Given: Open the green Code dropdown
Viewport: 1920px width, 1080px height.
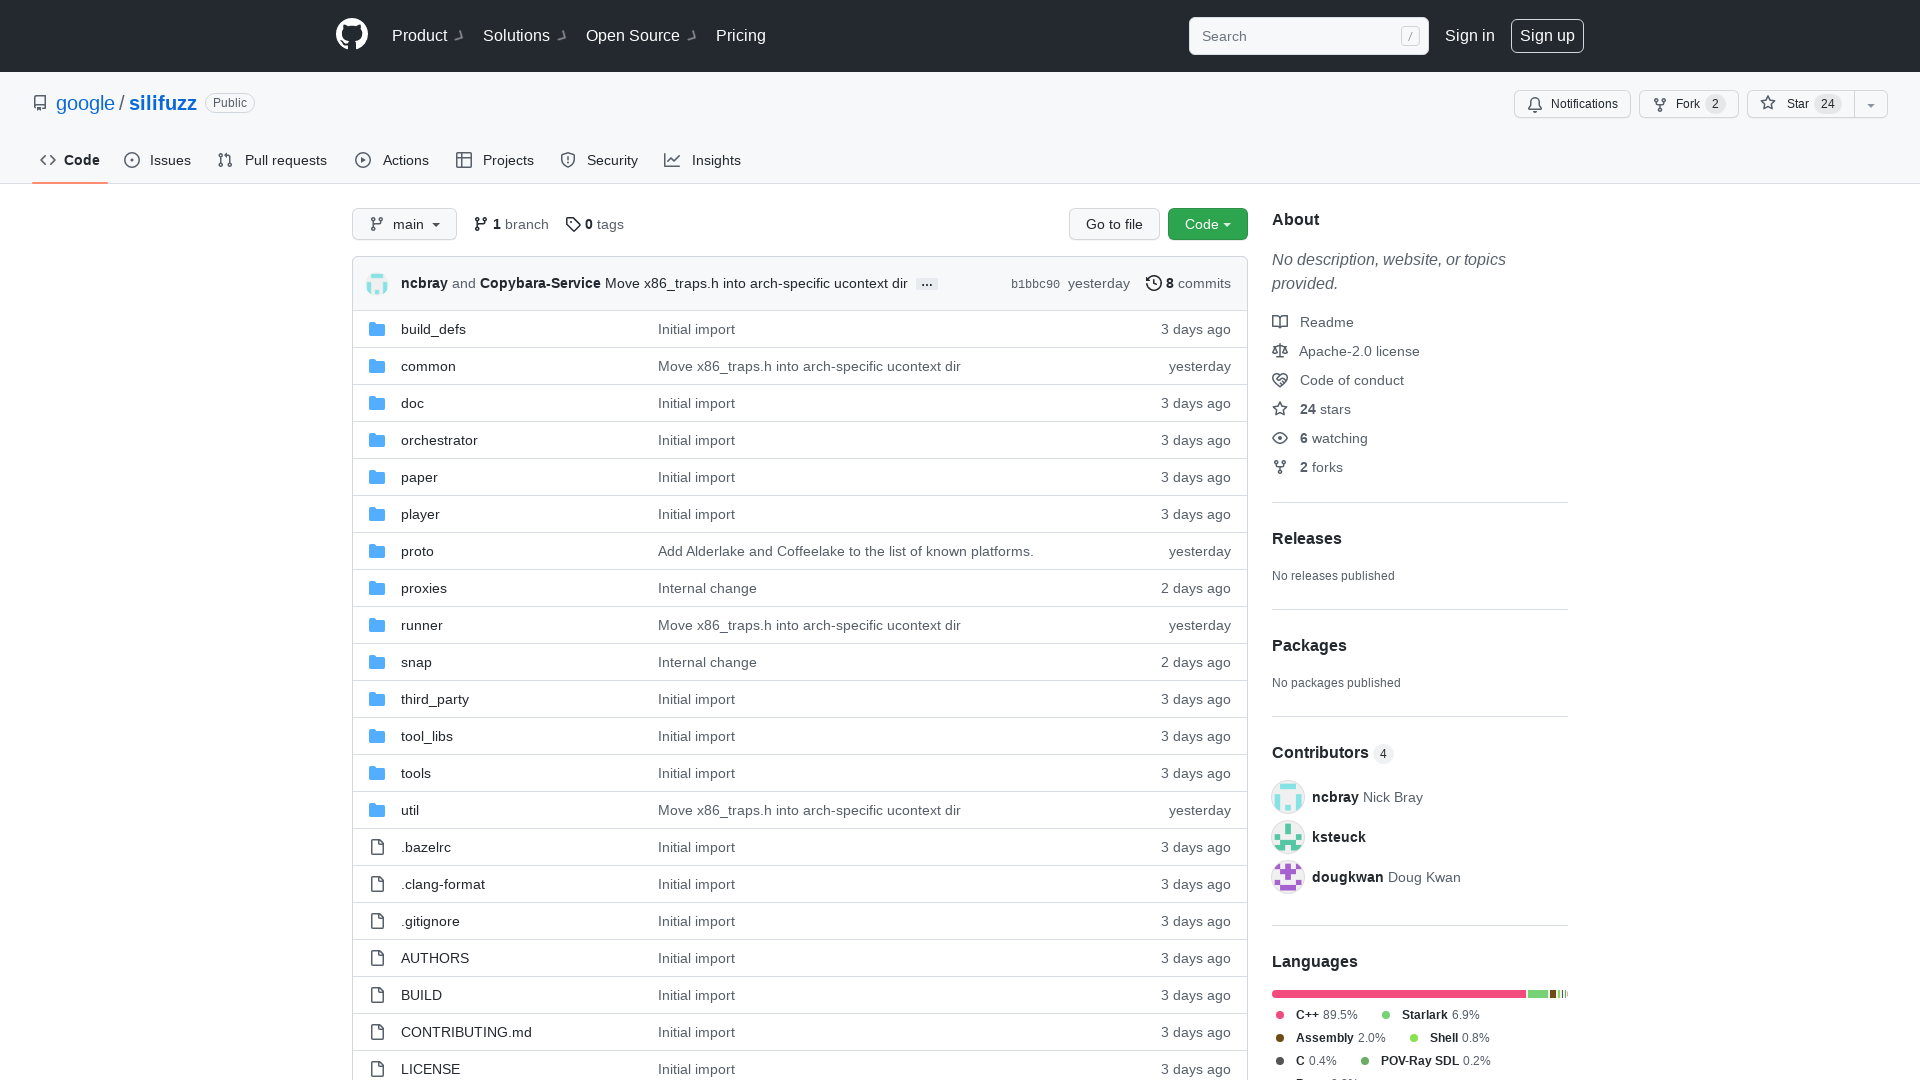Looking at the screenshot, I should (x=1207, y=224).
